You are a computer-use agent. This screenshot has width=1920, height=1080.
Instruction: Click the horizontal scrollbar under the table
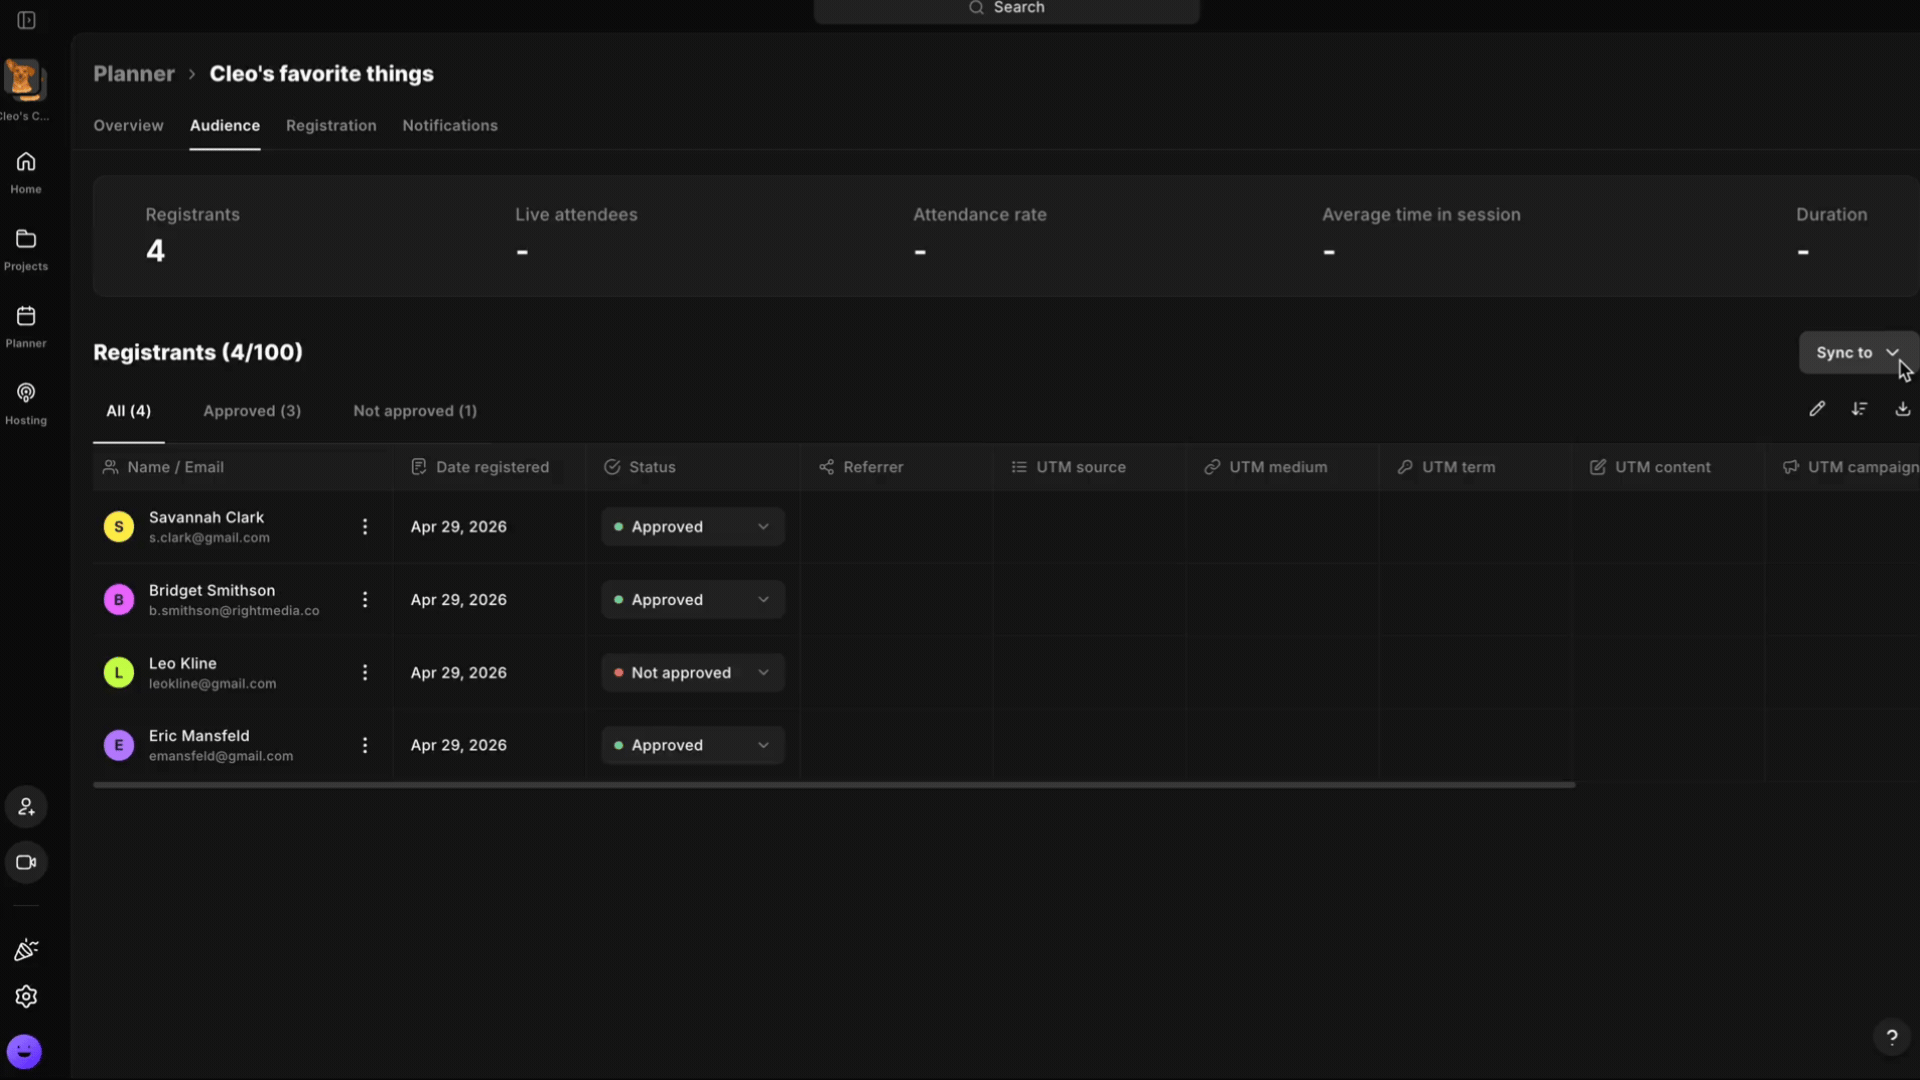pos(834,785)
